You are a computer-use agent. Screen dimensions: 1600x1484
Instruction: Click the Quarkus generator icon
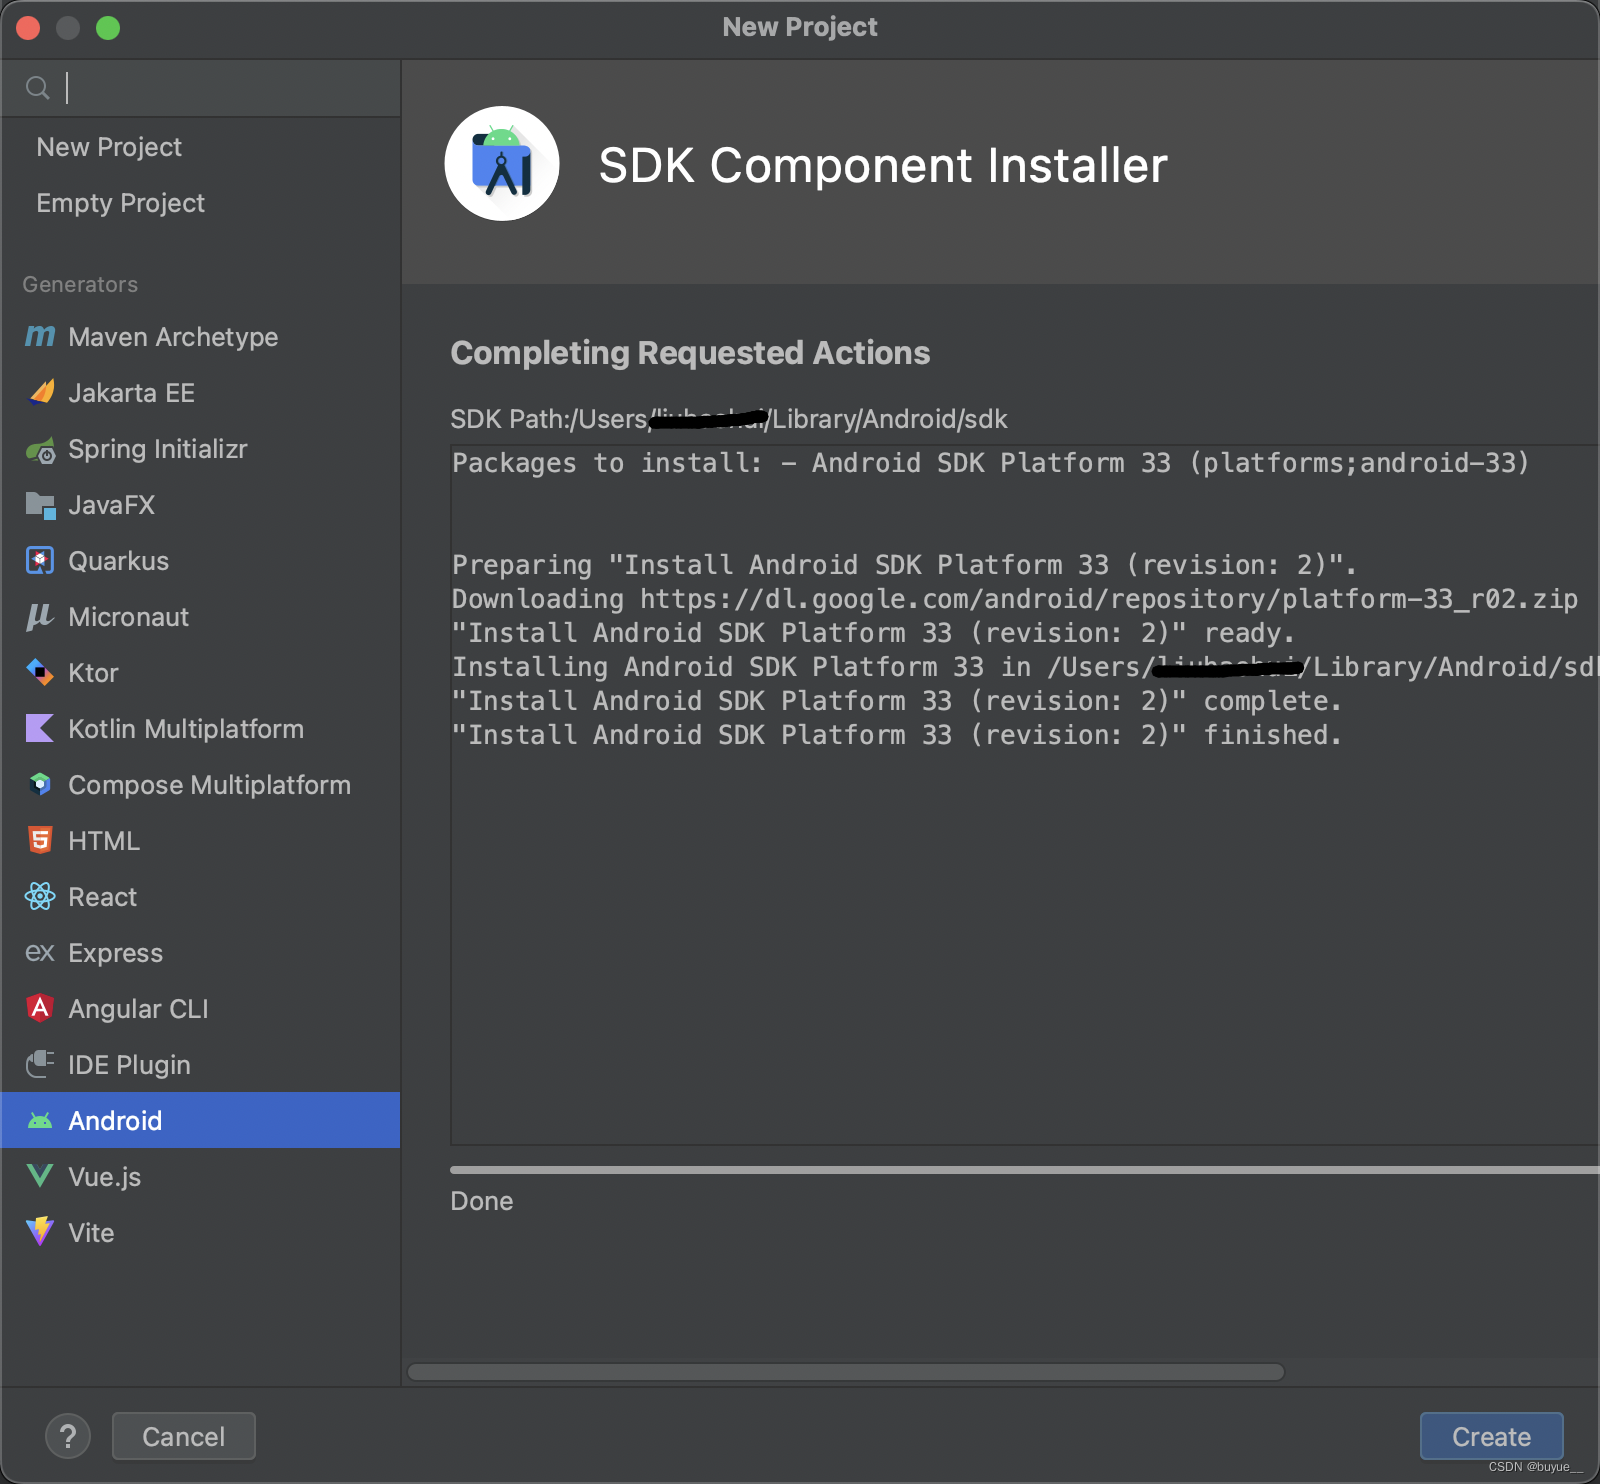pos(40,561)
